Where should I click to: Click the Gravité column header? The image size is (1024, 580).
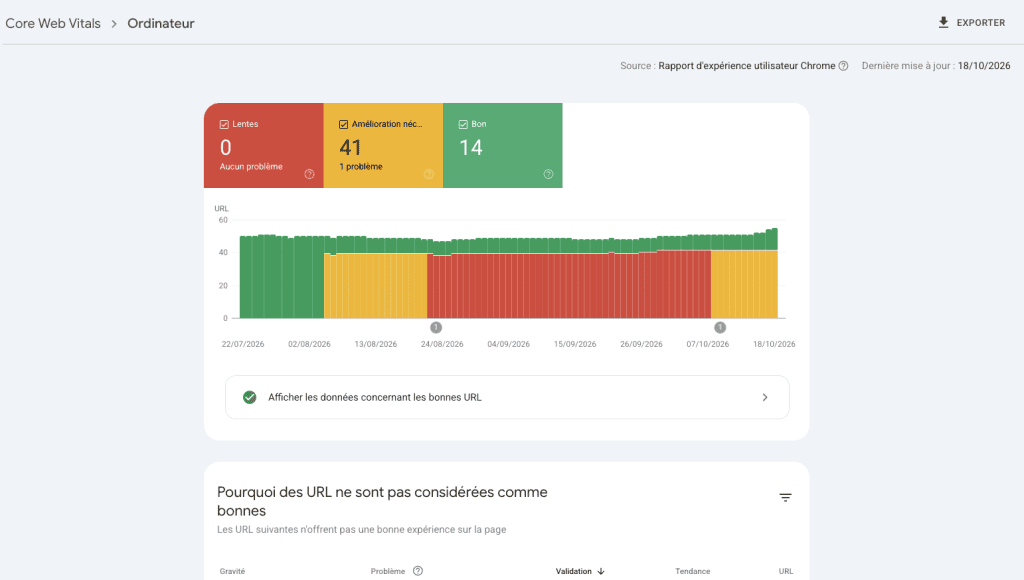pos(232,572)
